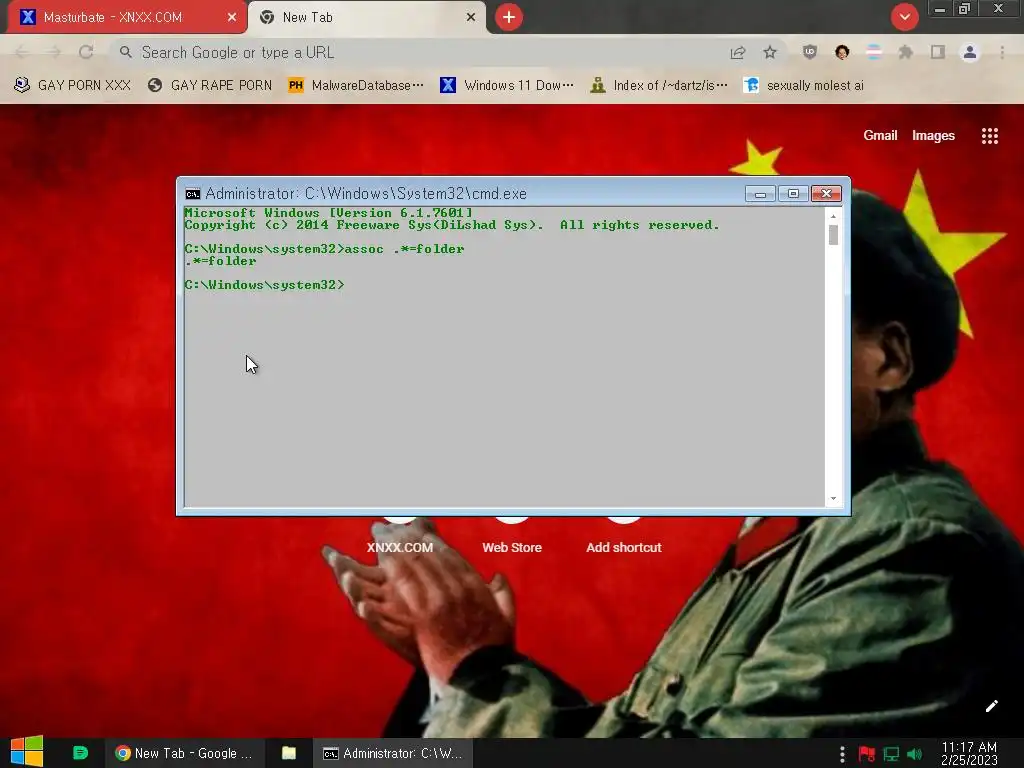Viewport: 1024px width, 768px height.
Task: Go back with the browser back arrow
Action: point(22,52)
